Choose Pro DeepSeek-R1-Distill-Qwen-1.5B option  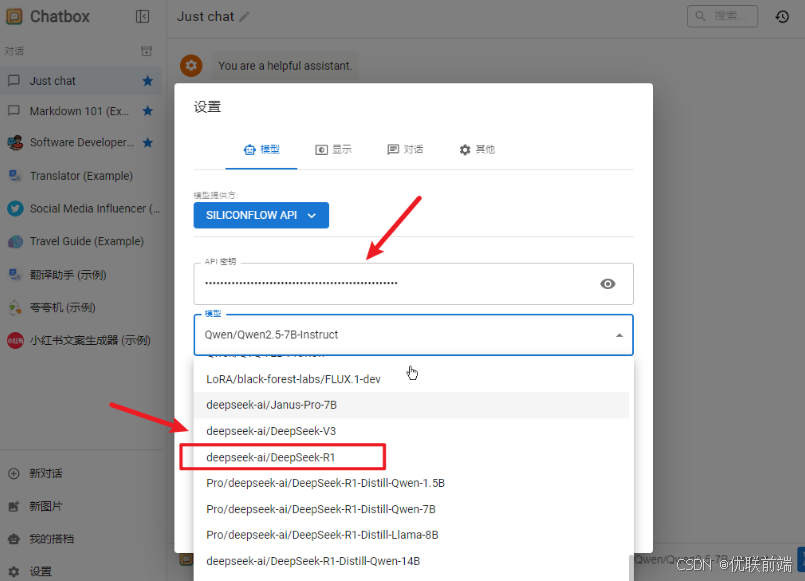(x=411, y=483)
